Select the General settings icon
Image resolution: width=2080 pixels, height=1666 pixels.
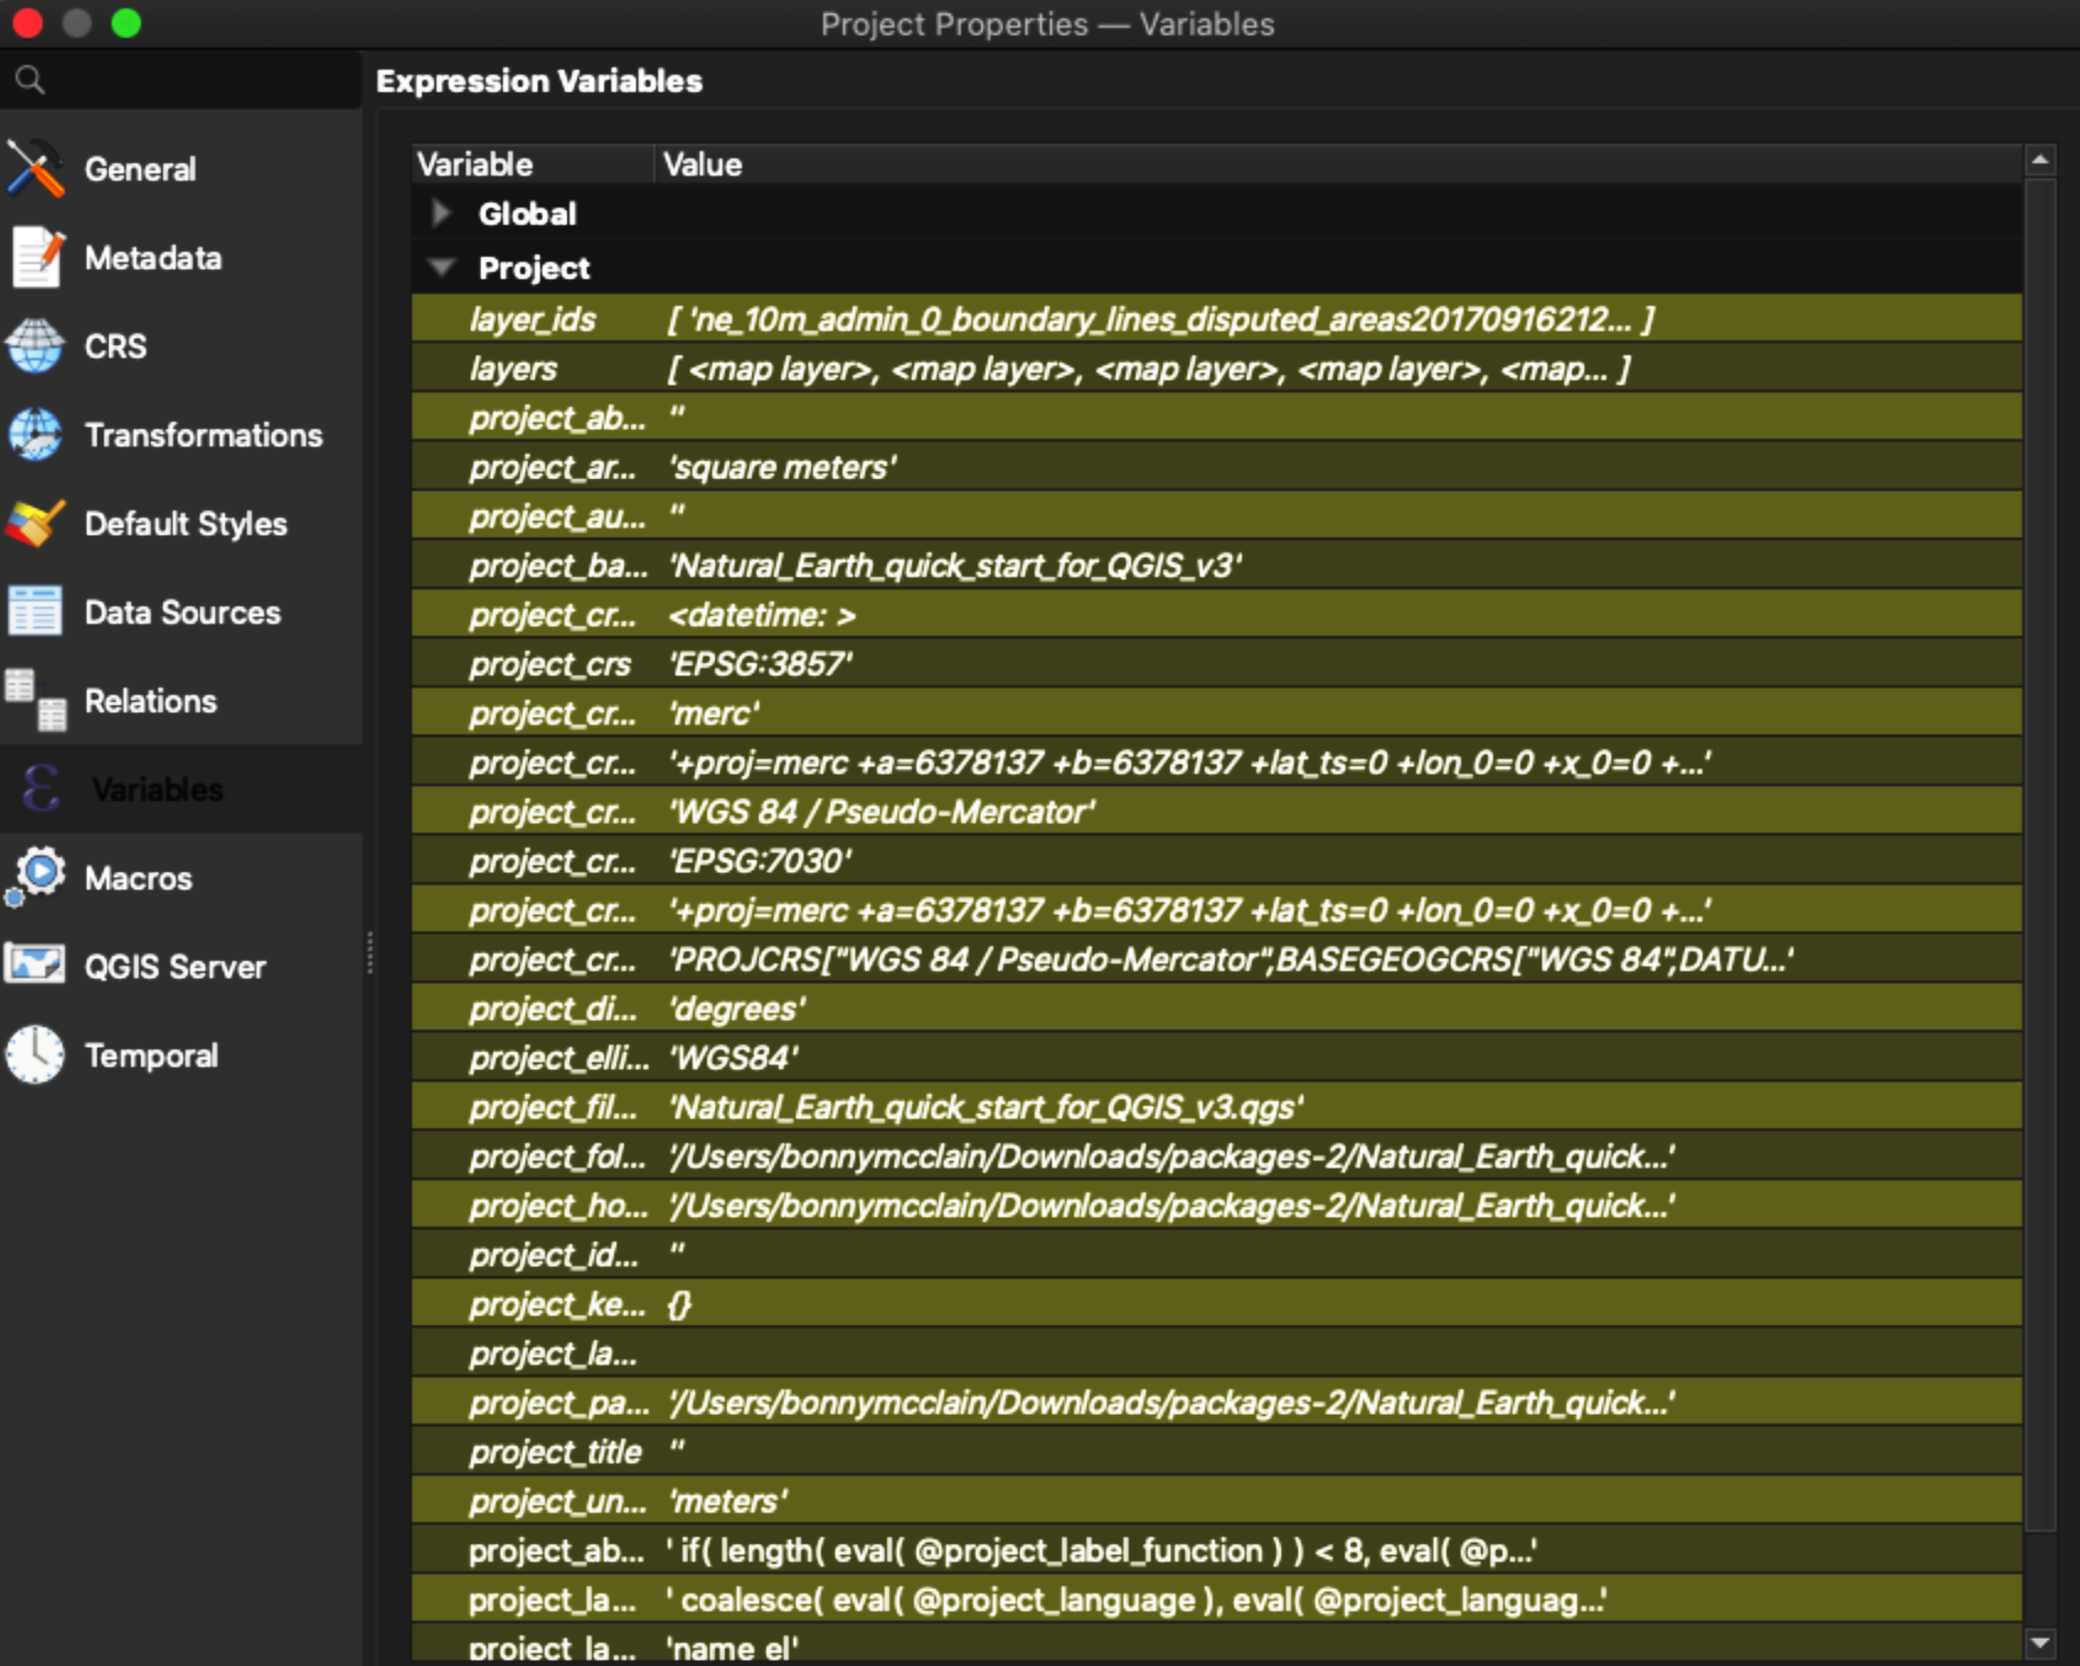(37, 170)
